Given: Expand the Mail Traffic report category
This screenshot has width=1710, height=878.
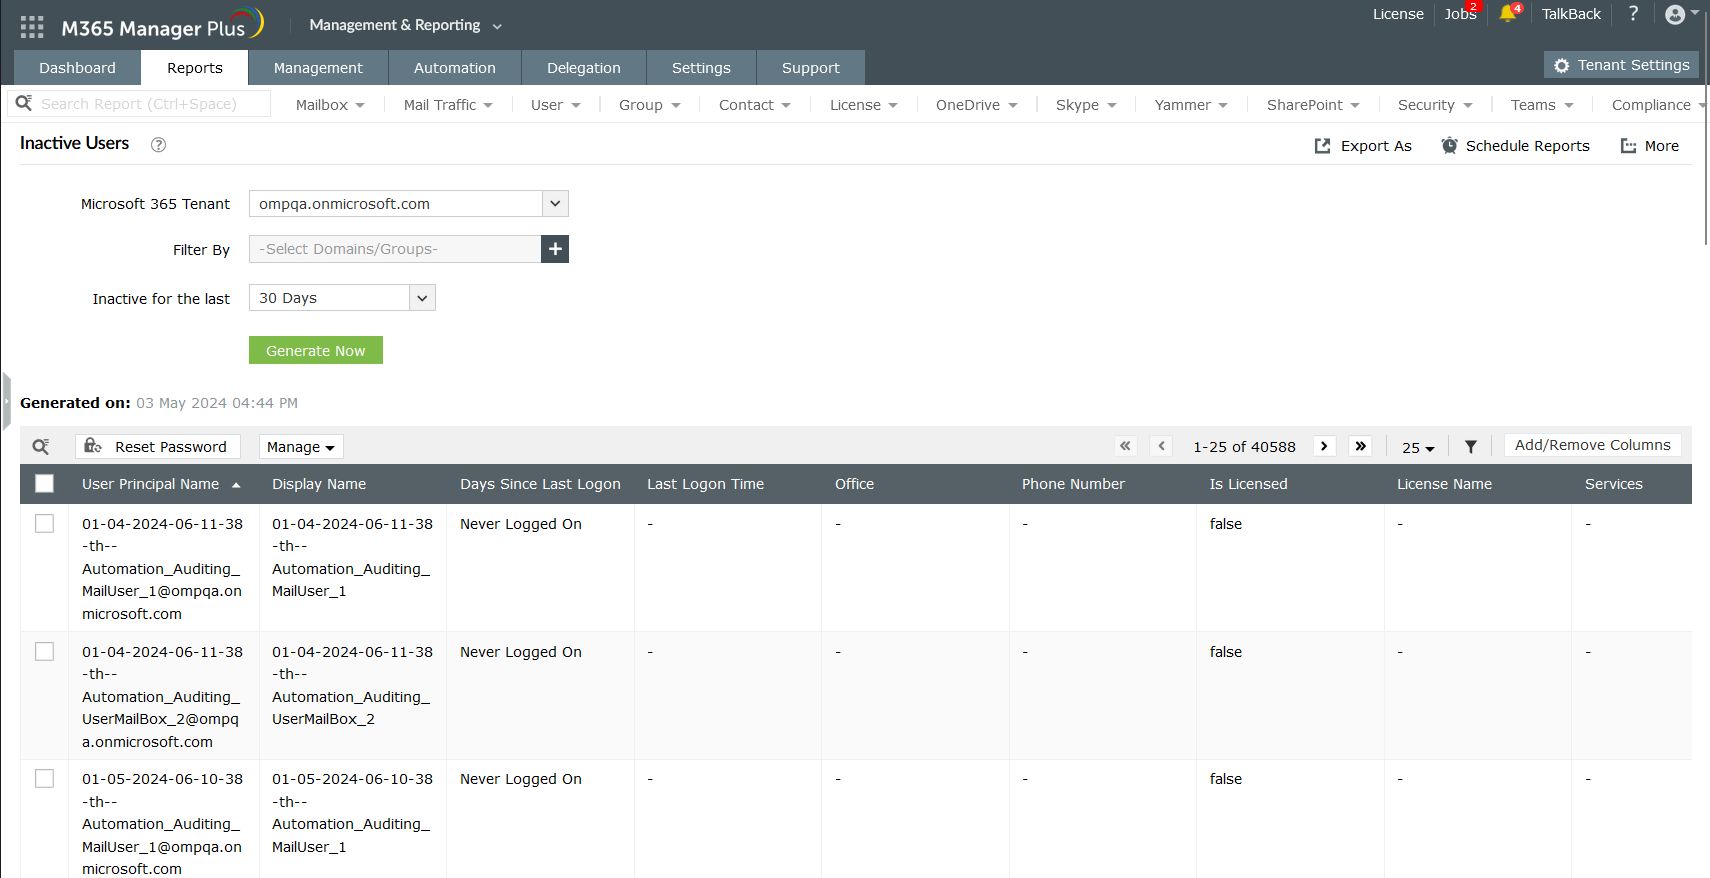Looking at the screenshot, I should click(448, 105).
